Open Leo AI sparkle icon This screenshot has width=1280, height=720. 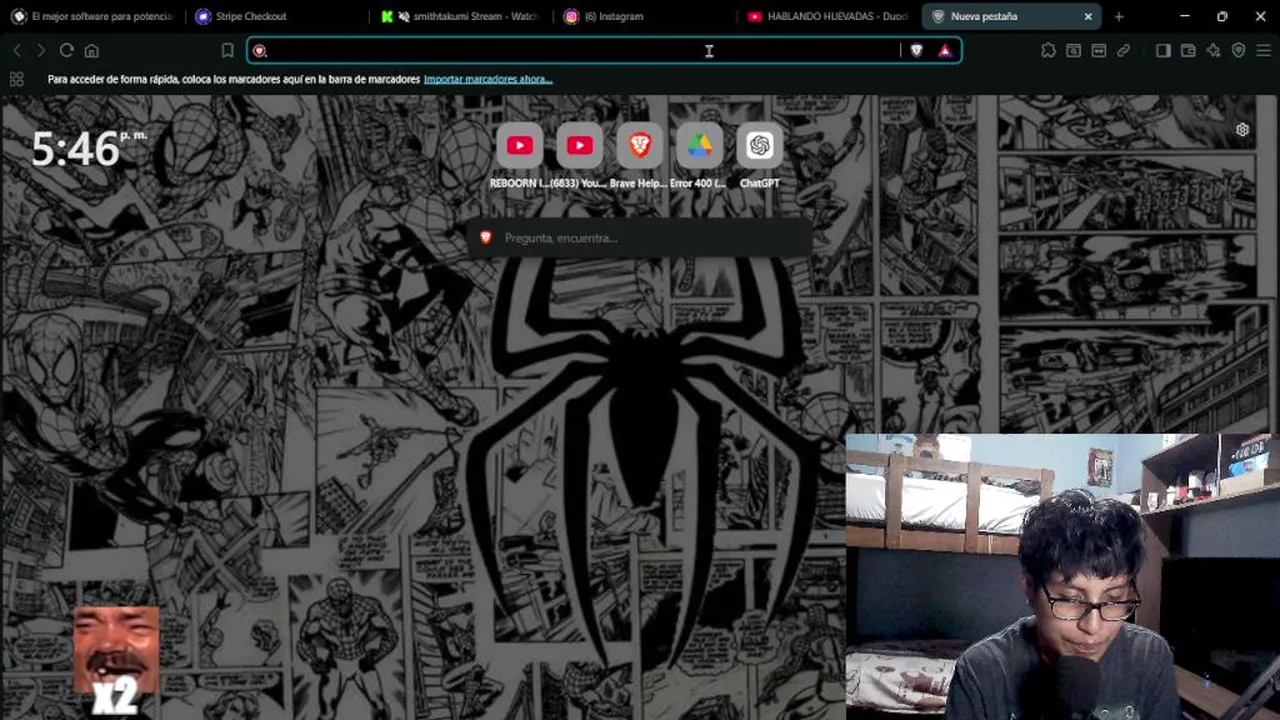(x=1213, y=51)
